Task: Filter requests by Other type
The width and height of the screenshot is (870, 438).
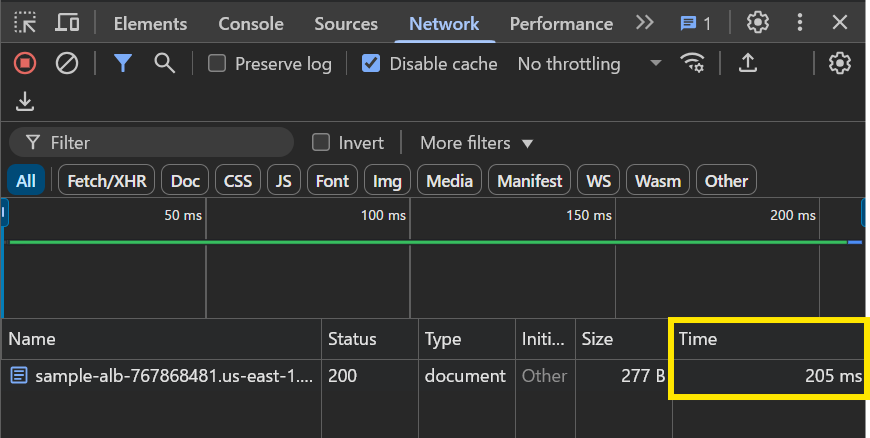Action: tap(726, 180)
